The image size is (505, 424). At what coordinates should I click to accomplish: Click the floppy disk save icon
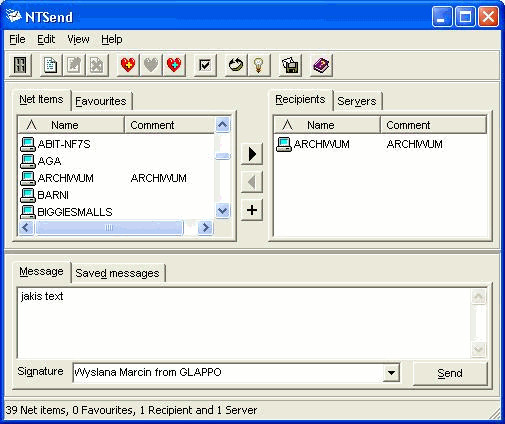[290, 65]
